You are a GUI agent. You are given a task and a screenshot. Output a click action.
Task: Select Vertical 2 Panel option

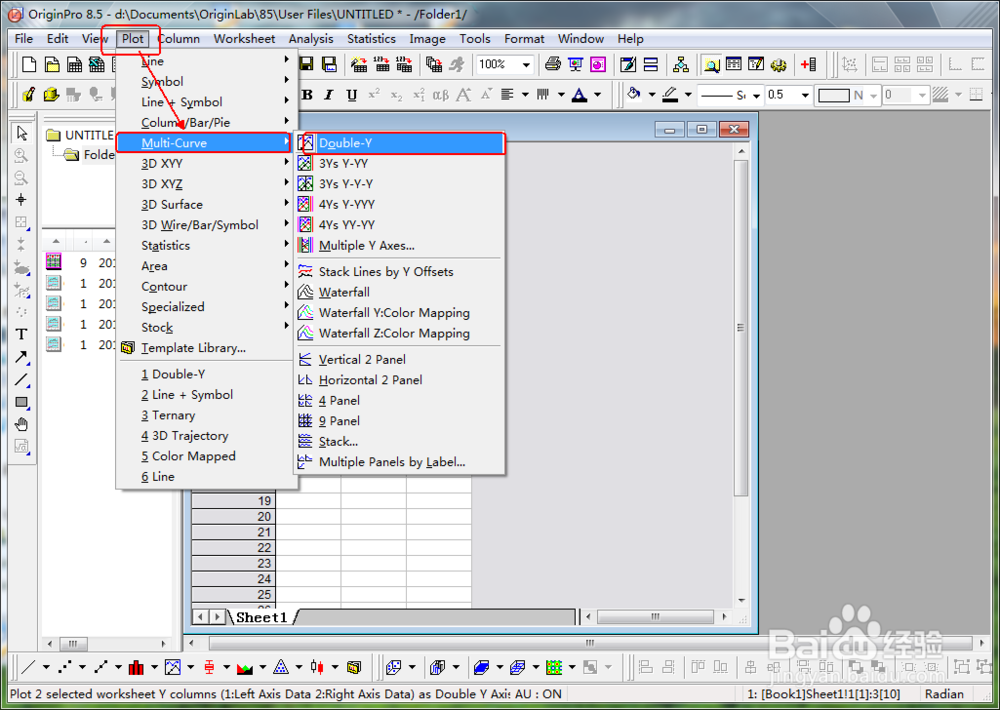pyautogui.click(x=400, y=359)
